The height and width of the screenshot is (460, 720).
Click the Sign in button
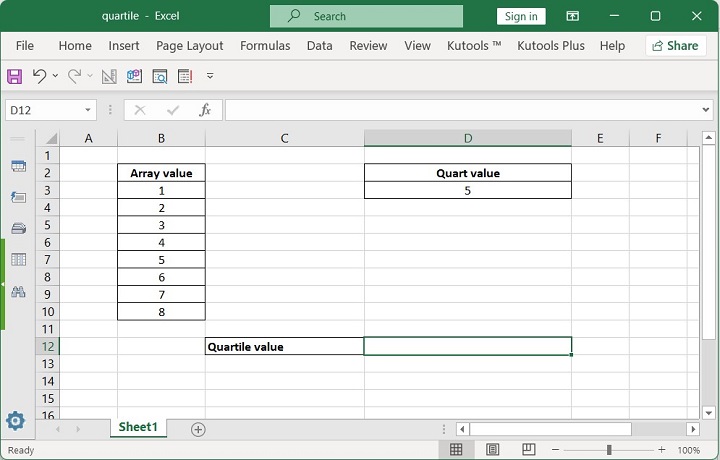(521, 16)
